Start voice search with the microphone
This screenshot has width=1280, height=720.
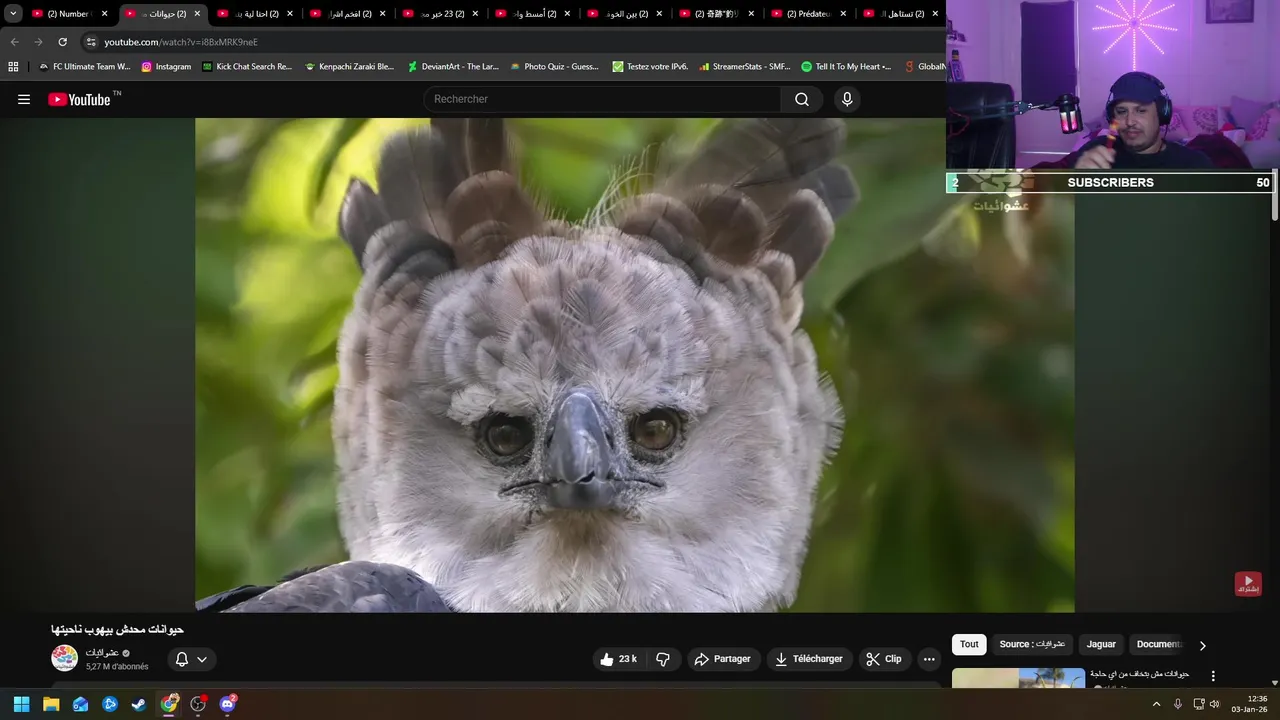tap(847, 99)
